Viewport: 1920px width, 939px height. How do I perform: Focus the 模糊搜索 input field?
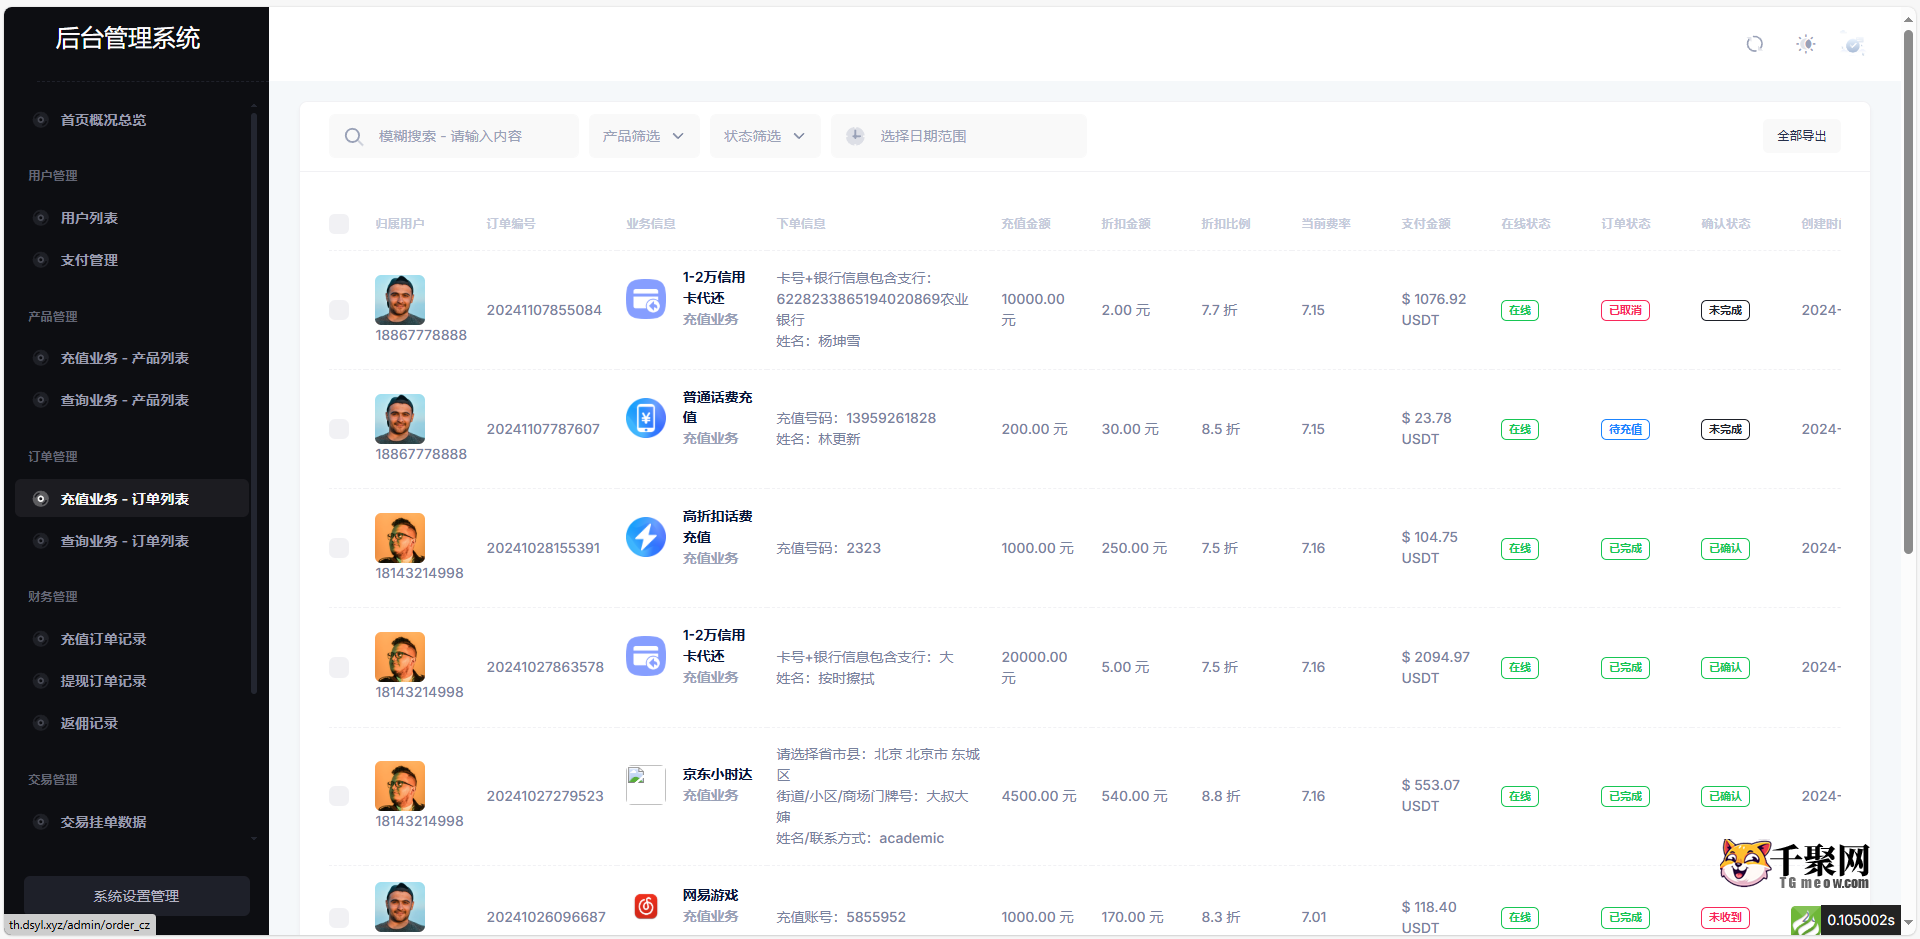(454, 136)
